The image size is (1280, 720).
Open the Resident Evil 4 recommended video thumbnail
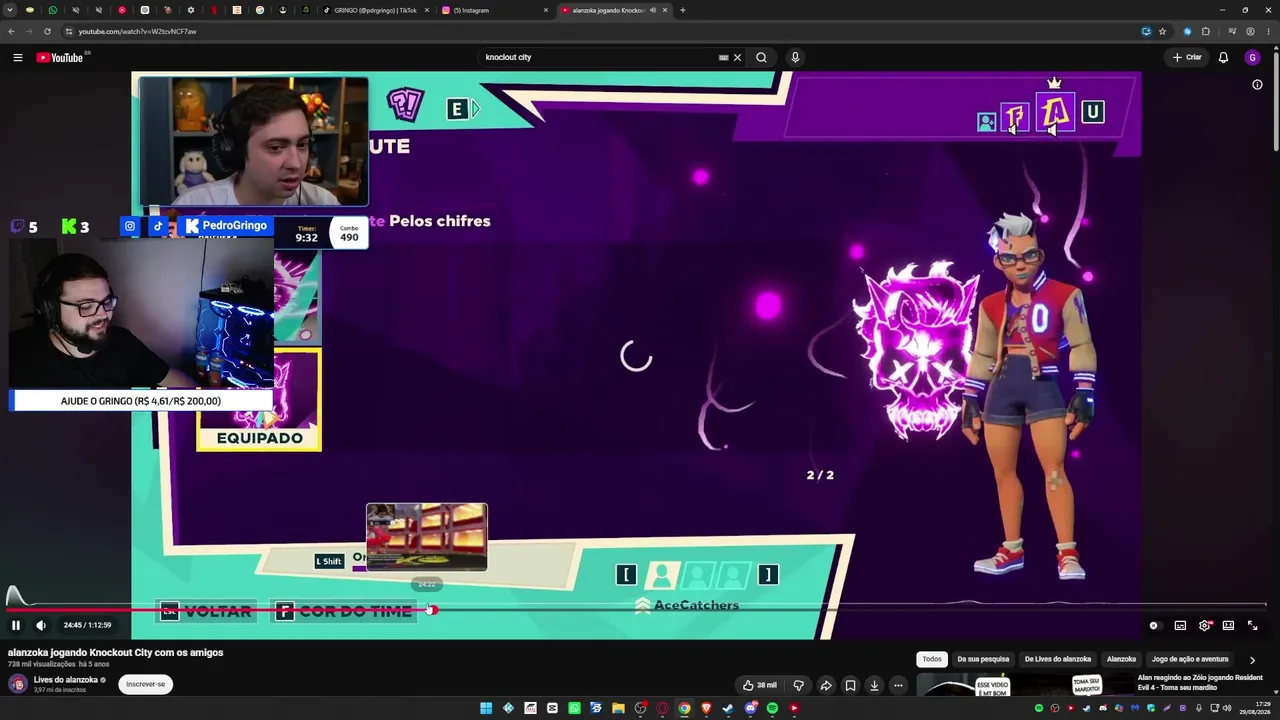point(1023,686)
